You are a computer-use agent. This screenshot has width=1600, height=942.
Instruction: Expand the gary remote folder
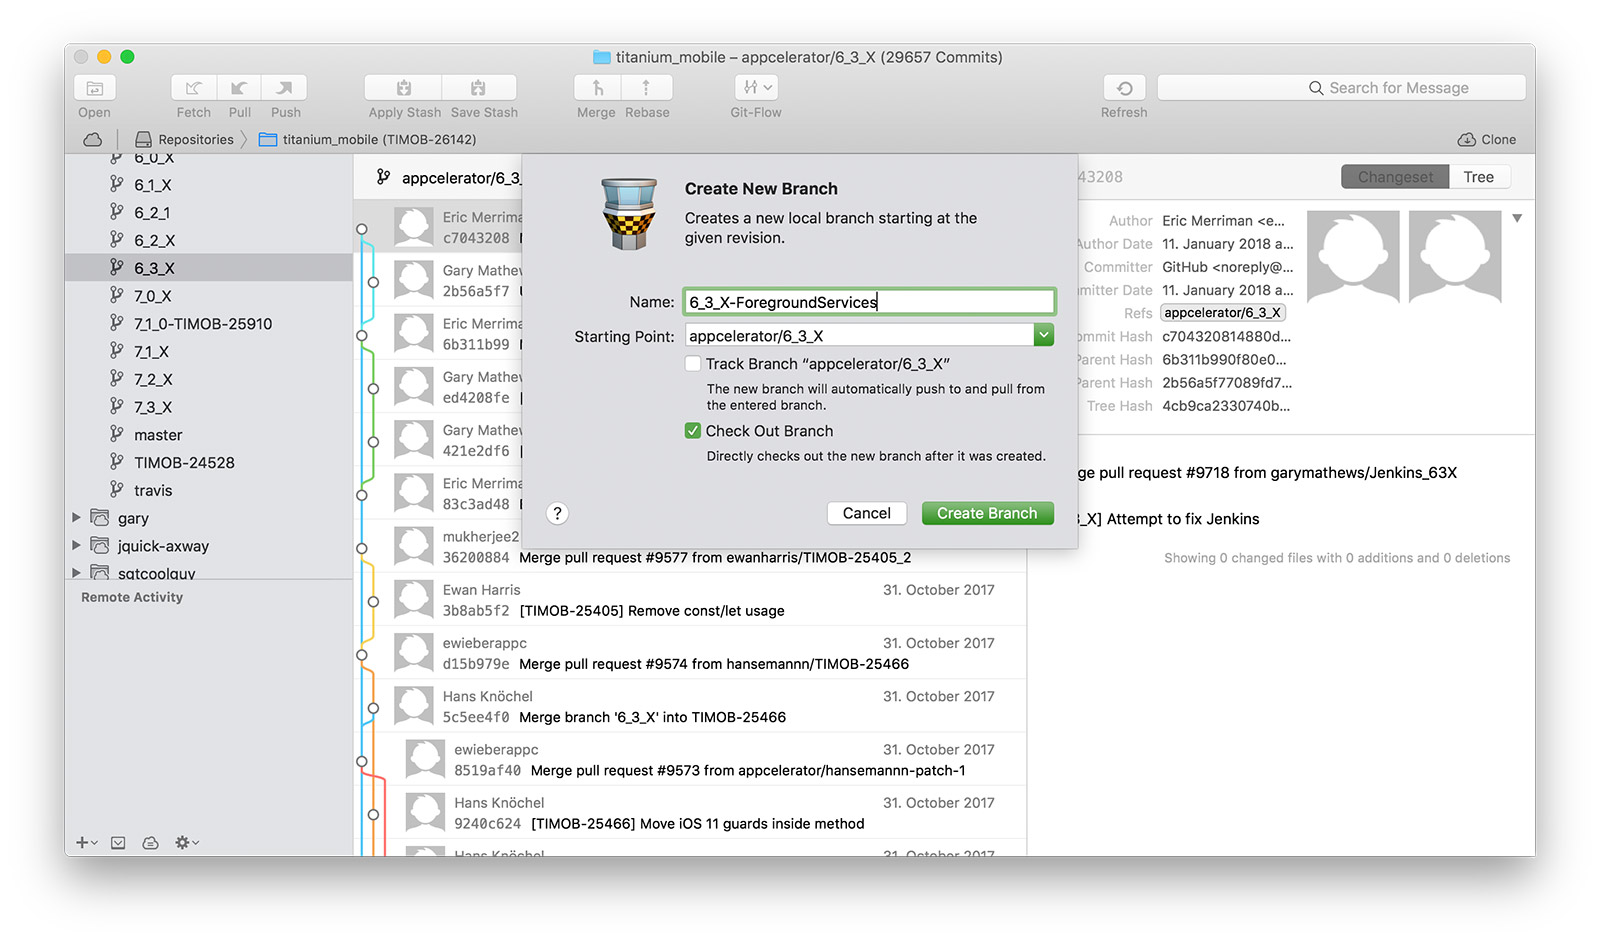coord(76,518)
